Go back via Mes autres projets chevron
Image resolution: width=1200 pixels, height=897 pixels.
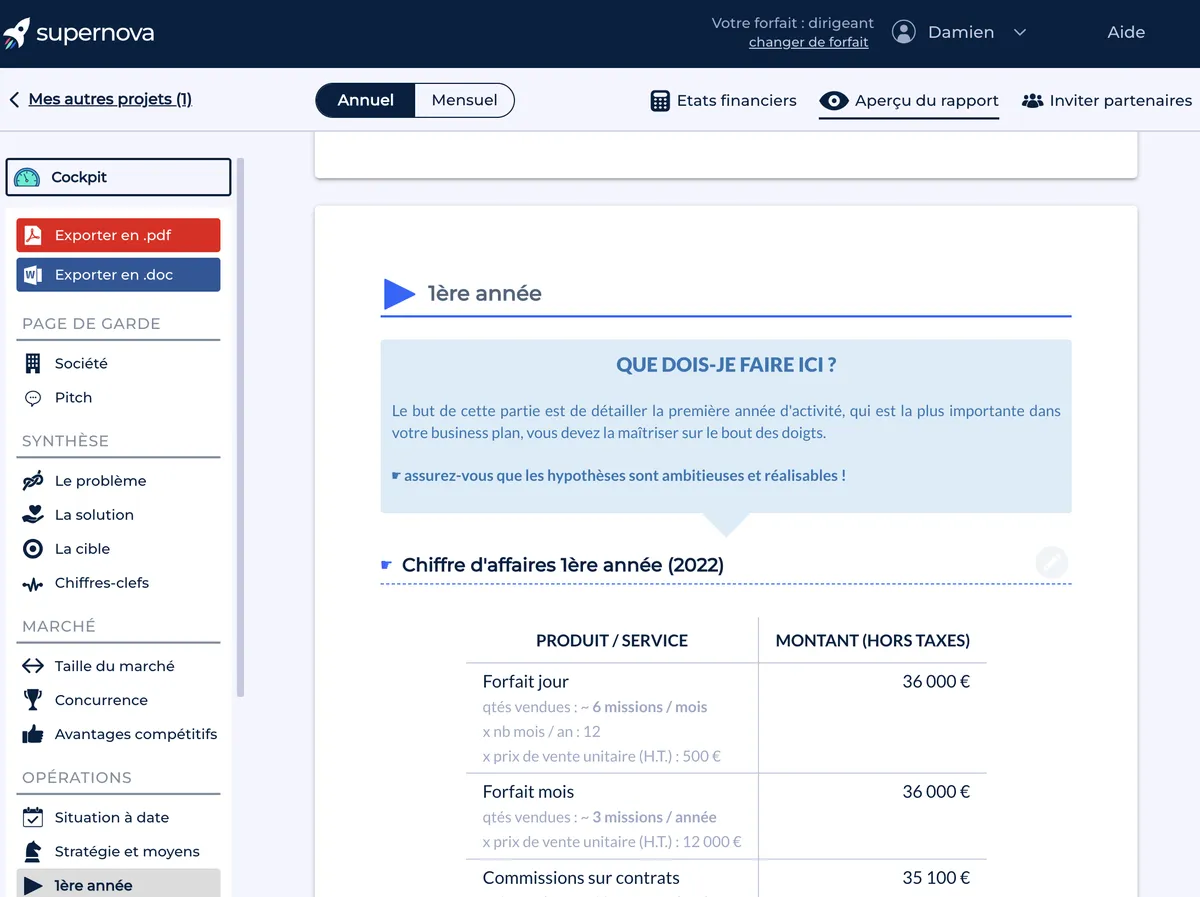pos(14,100)
